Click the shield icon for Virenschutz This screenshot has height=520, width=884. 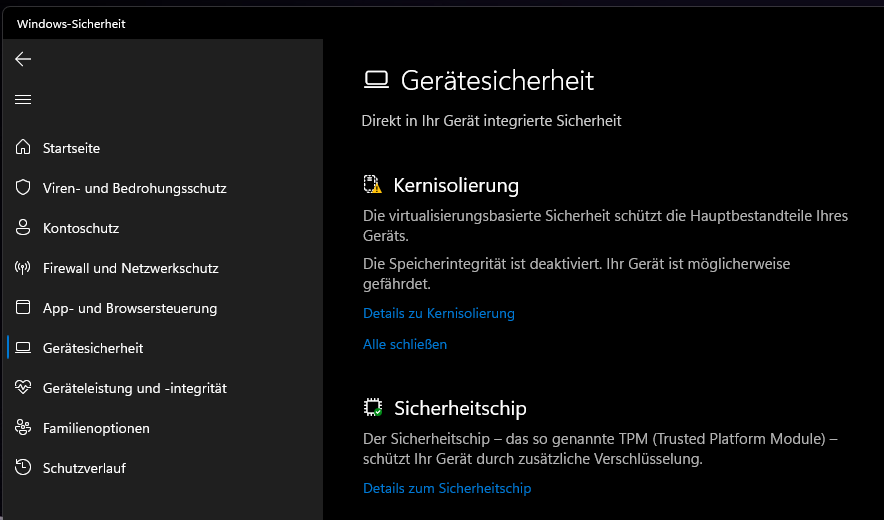(x=23, y=188)
